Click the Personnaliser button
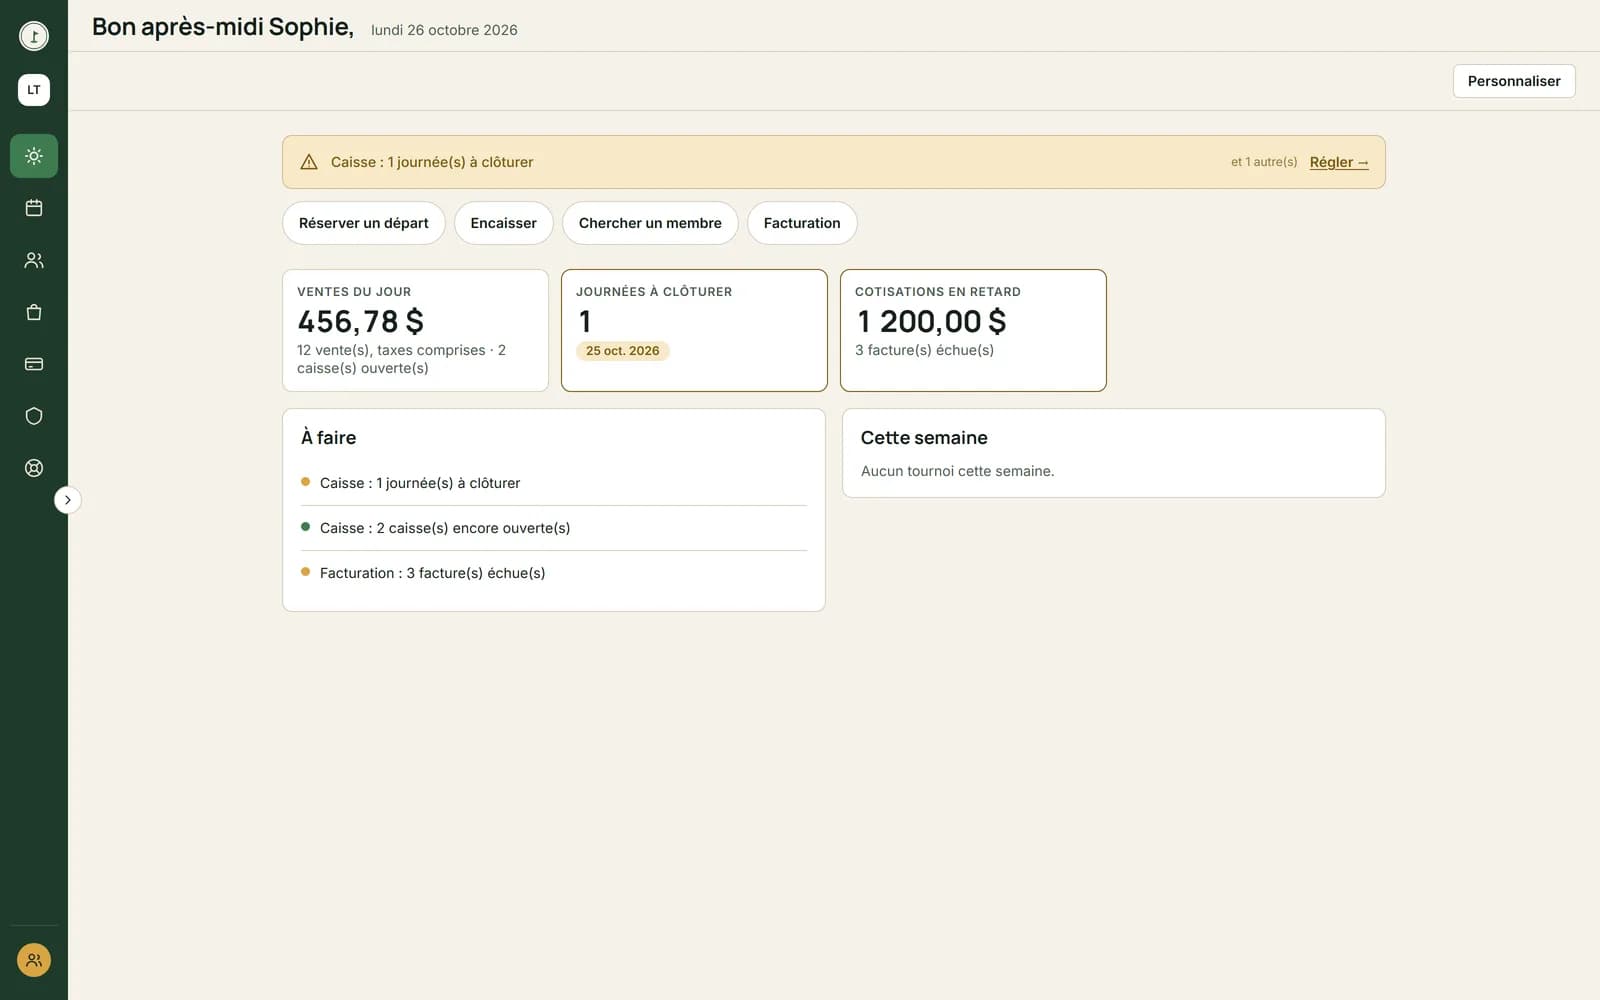 1514,81
